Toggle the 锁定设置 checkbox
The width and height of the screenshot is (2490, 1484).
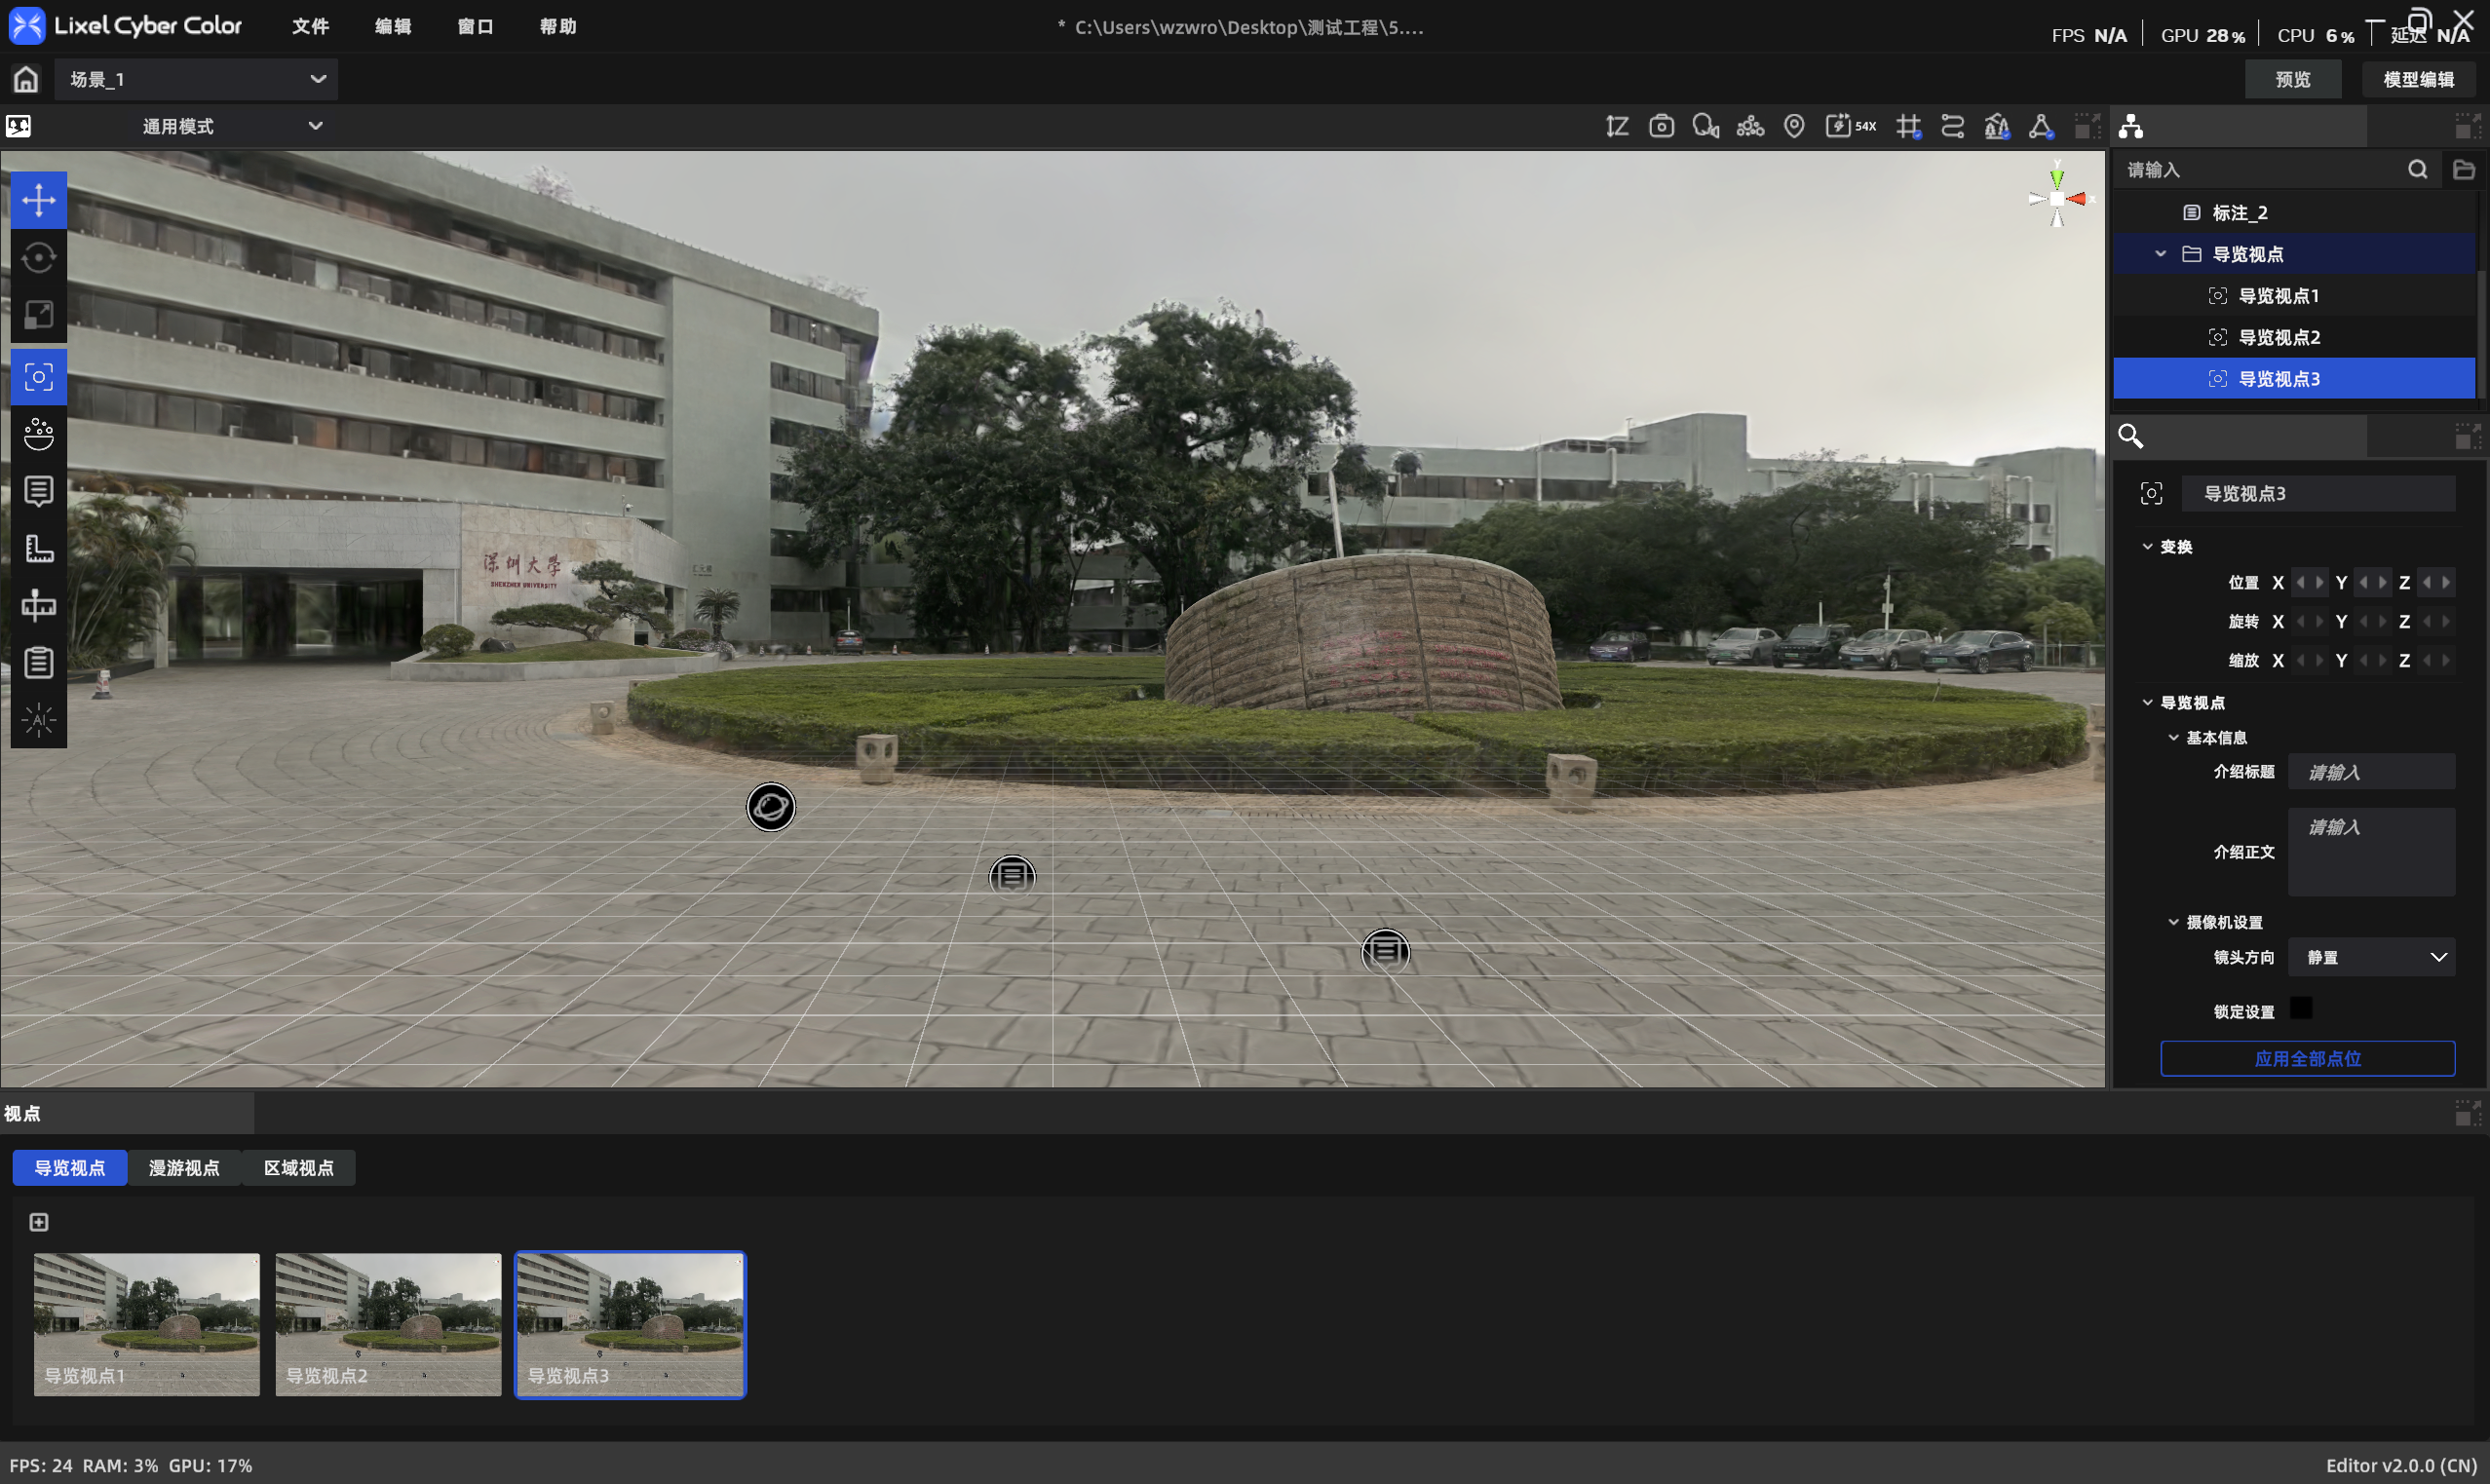coord(2300,1008)
